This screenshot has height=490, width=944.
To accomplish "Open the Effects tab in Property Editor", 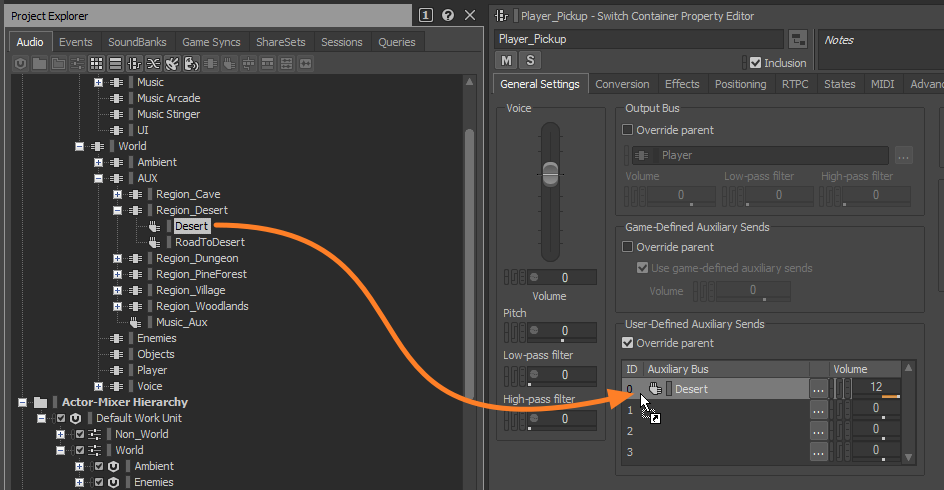I will coord(682,85).
